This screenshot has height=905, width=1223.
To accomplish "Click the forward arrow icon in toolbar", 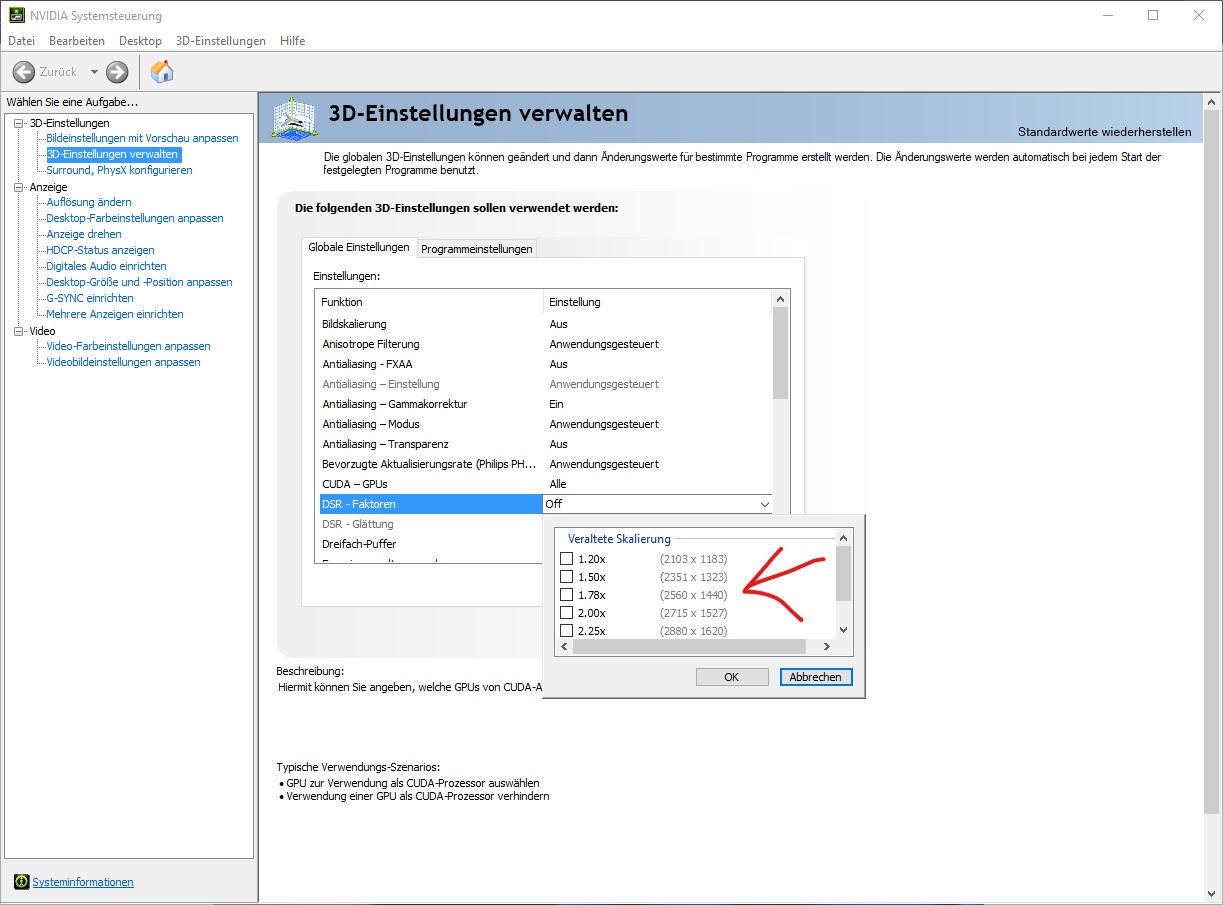I will coord(117,72).
